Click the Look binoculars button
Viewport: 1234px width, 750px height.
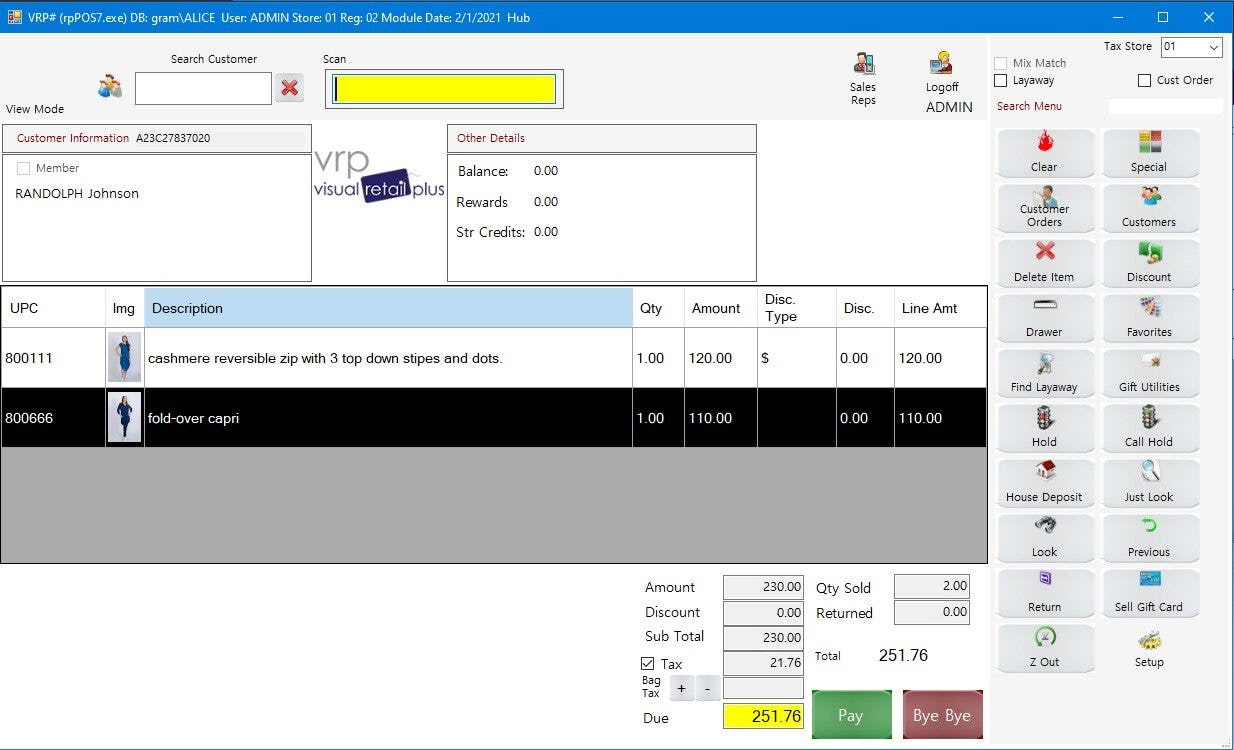point(1045,538)
